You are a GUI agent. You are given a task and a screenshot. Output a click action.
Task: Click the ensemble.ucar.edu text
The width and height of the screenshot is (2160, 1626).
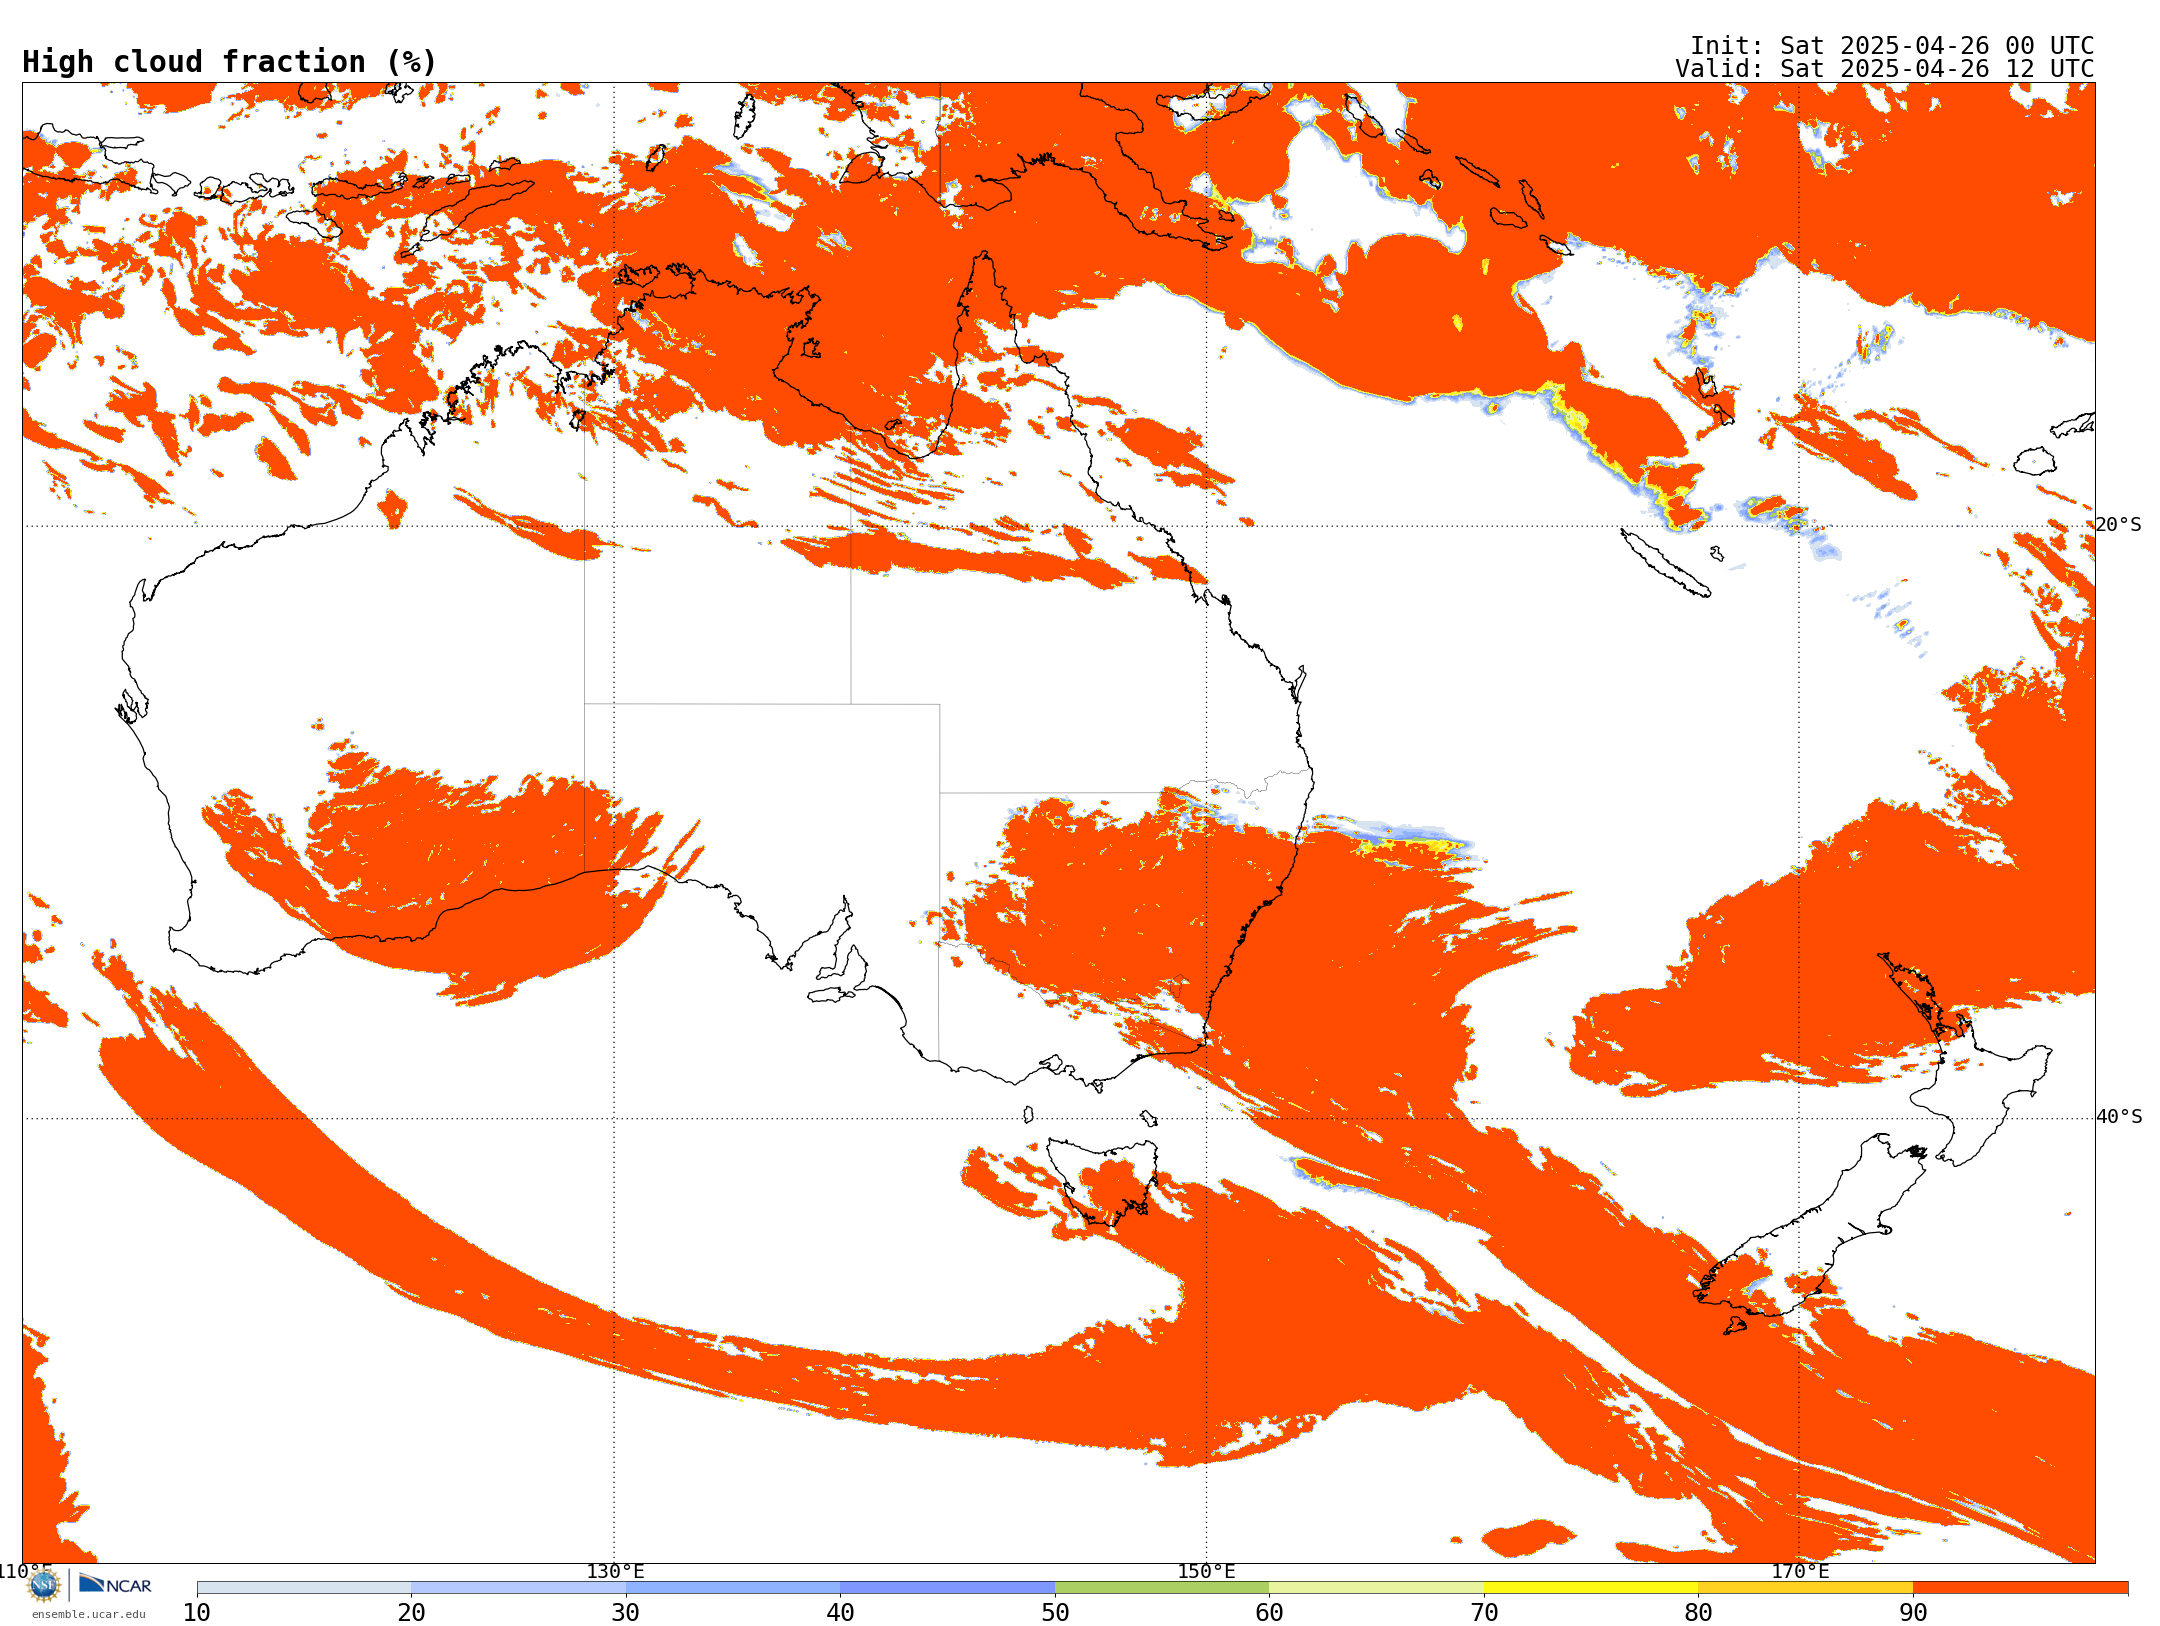pyautogui.click(x=89, y=1614)
